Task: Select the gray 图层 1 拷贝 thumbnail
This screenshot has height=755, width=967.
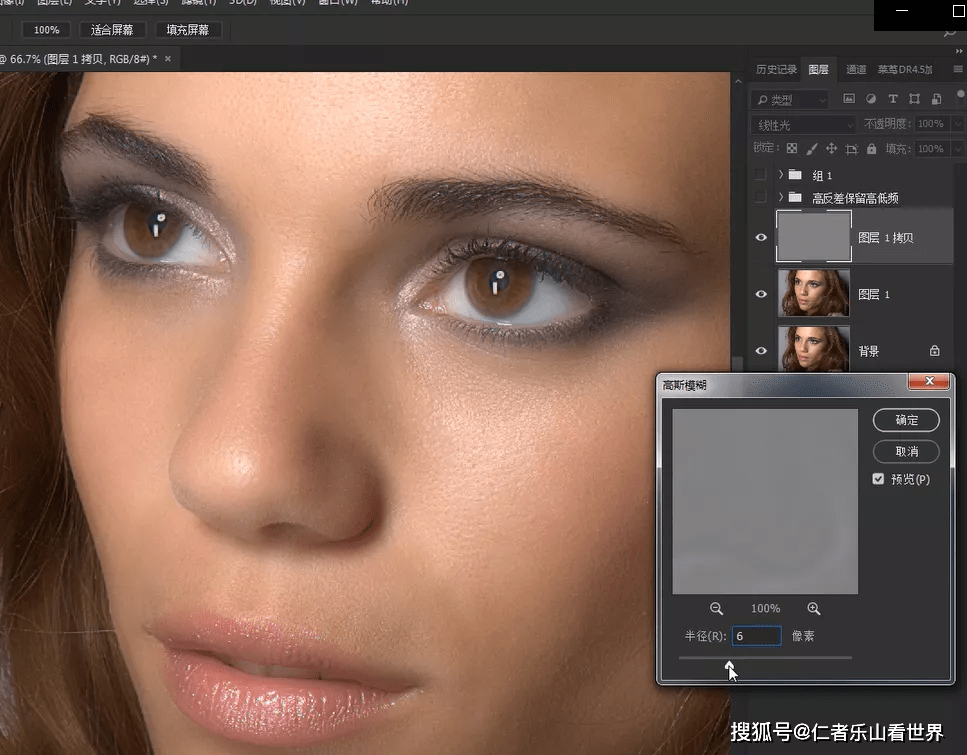Action: coord(814,236)
